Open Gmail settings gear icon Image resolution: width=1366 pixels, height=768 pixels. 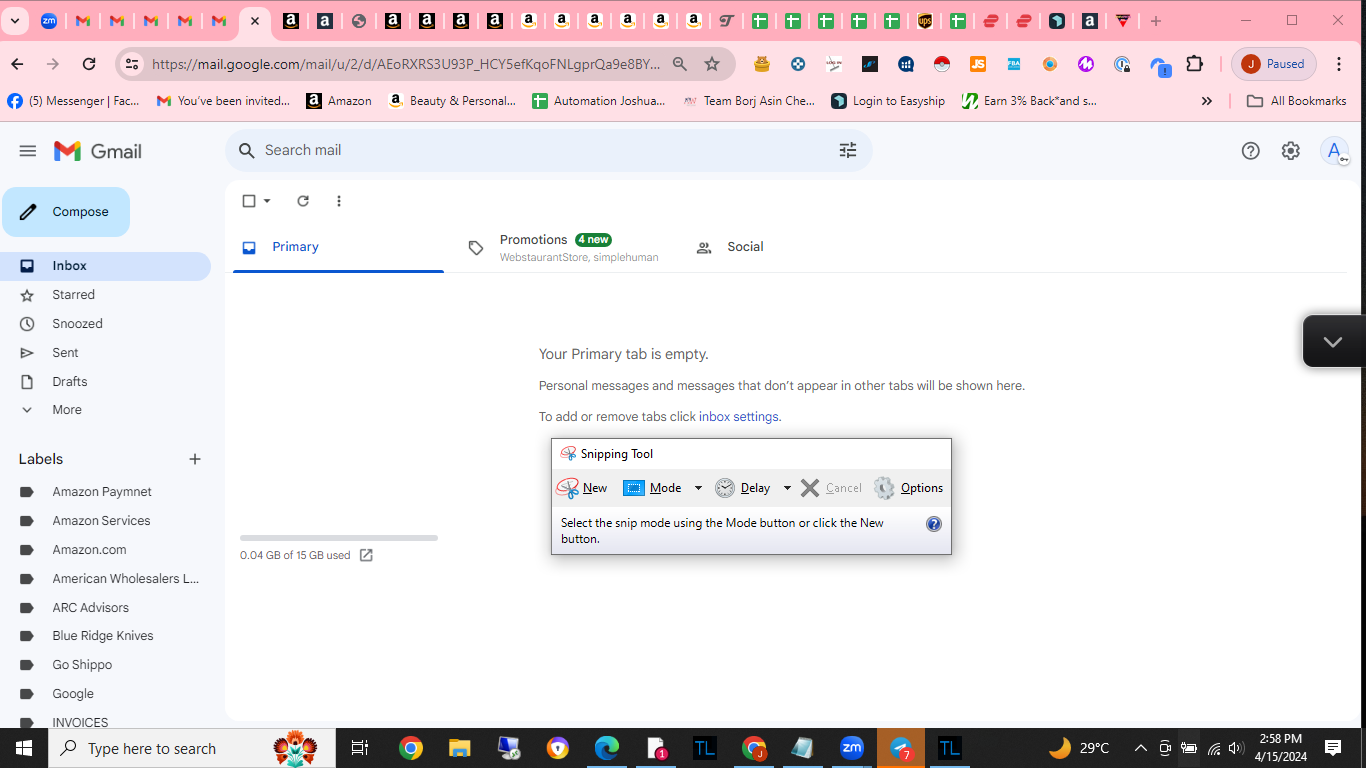[x=1291, y=151]
